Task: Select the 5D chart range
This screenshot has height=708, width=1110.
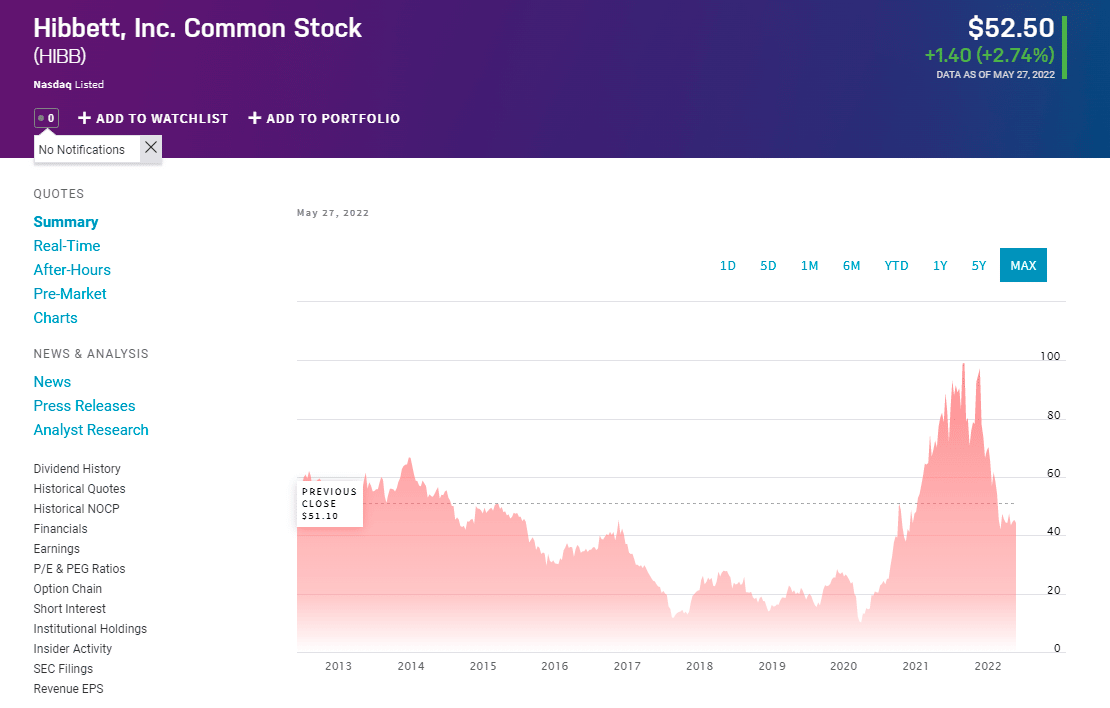Action: [x=768, y=266]
